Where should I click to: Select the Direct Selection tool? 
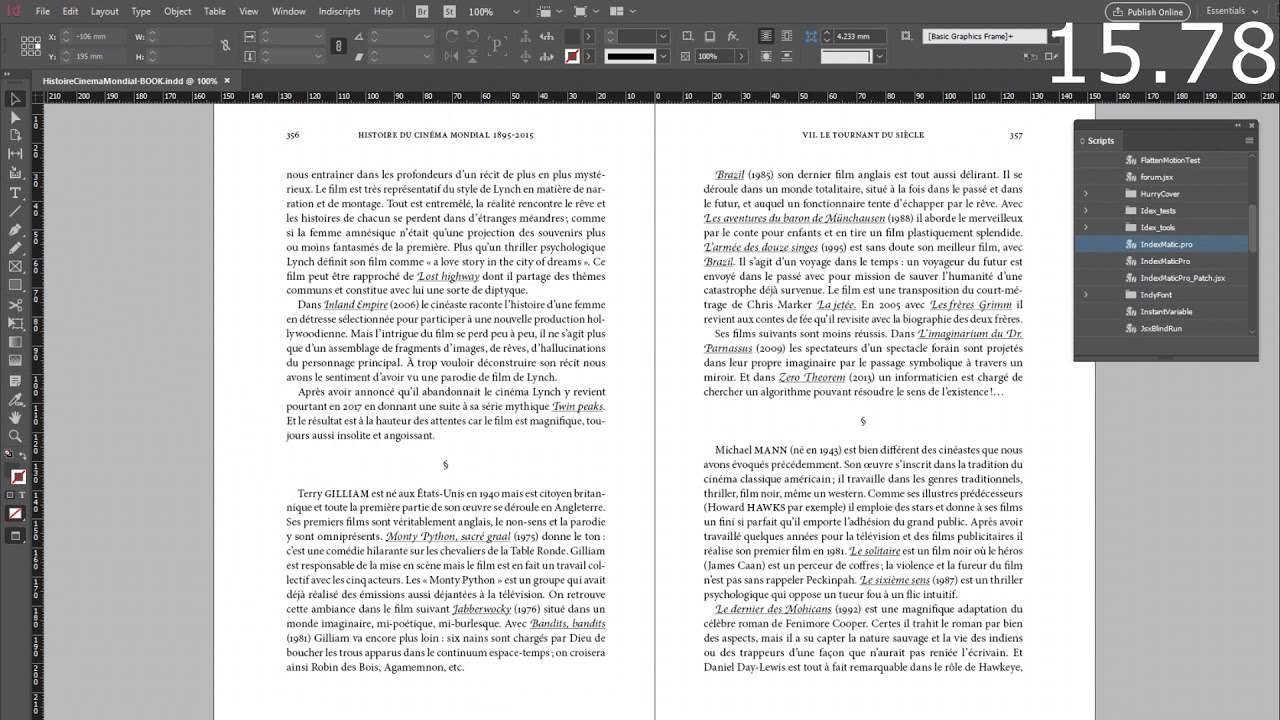15,117
